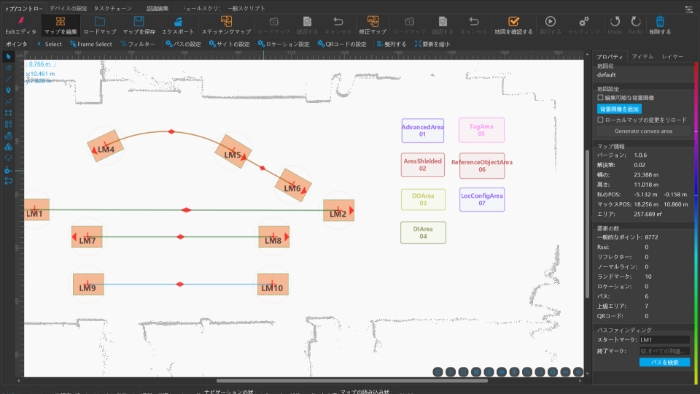Click the Generate convex area button

click(643, 131)
